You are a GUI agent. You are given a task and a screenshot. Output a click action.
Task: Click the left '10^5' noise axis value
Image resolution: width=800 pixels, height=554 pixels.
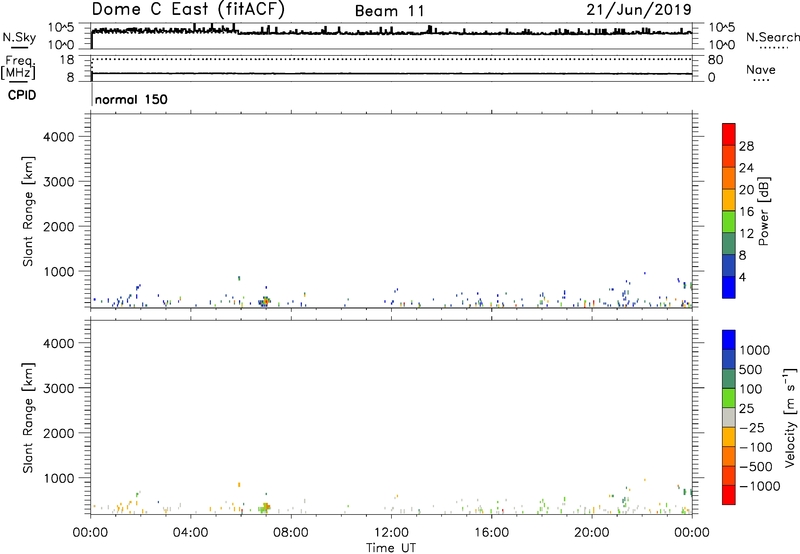(x=61, y=28)
